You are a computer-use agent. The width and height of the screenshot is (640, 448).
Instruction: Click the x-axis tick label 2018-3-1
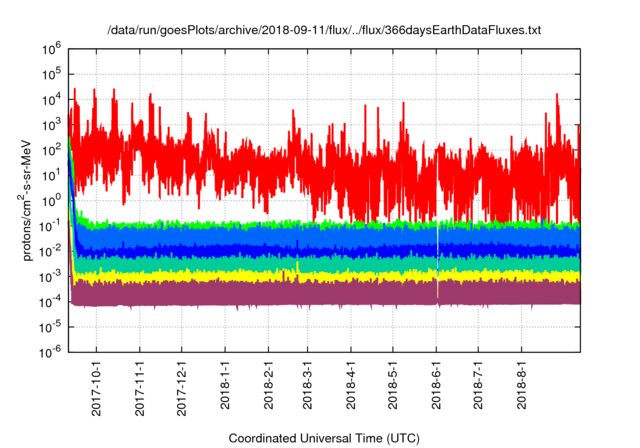pyautogui.click(x=307, y=384)
